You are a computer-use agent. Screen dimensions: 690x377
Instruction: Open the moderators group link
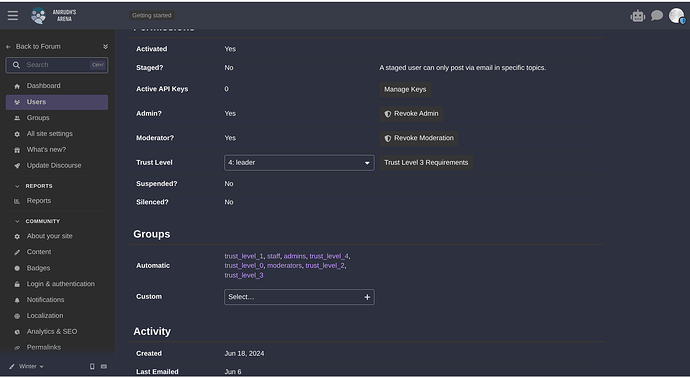coord(284,266)
